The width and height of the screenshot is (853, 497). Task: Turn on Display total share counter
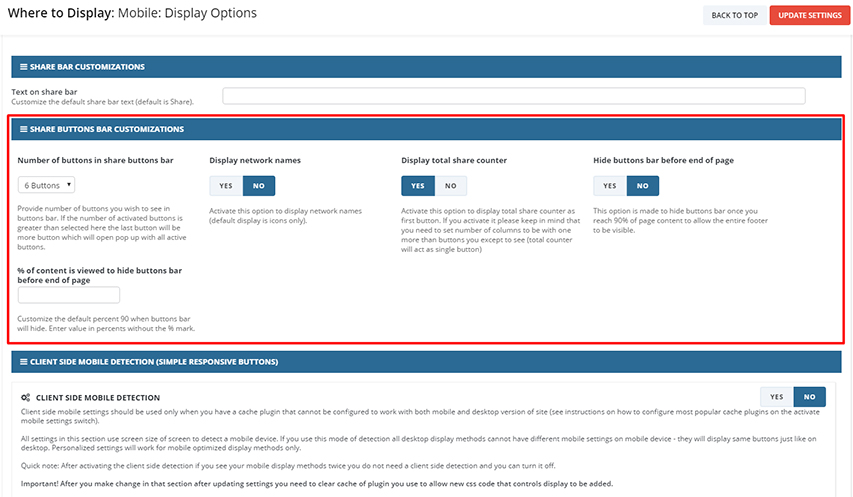point(417,186)
